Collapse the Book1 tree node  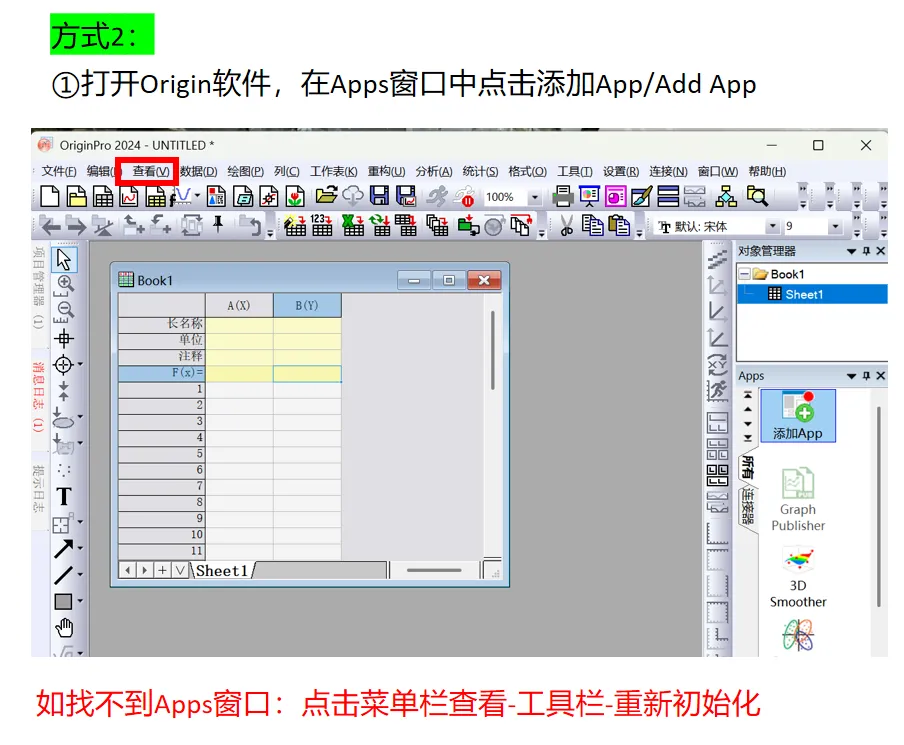[744, 274]
